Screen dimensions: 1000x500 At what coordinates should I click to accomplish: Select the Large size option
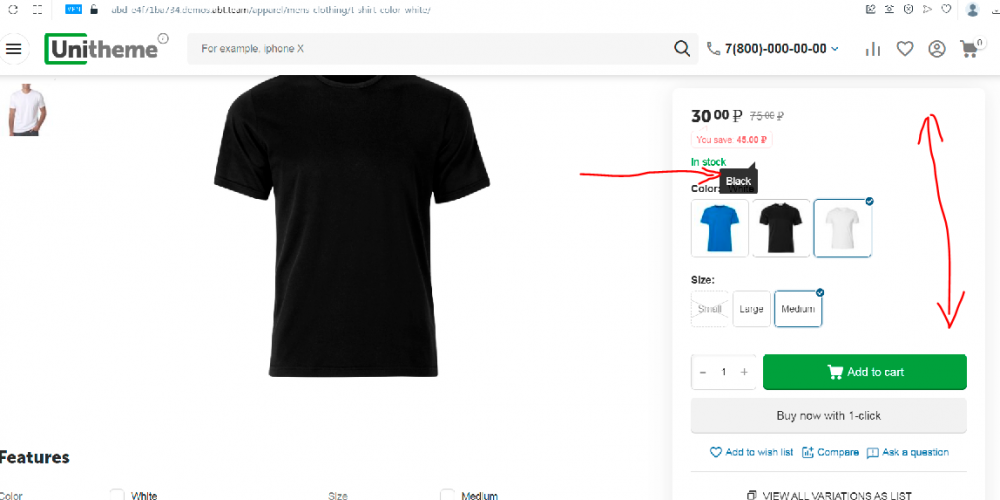click(751, 309)
